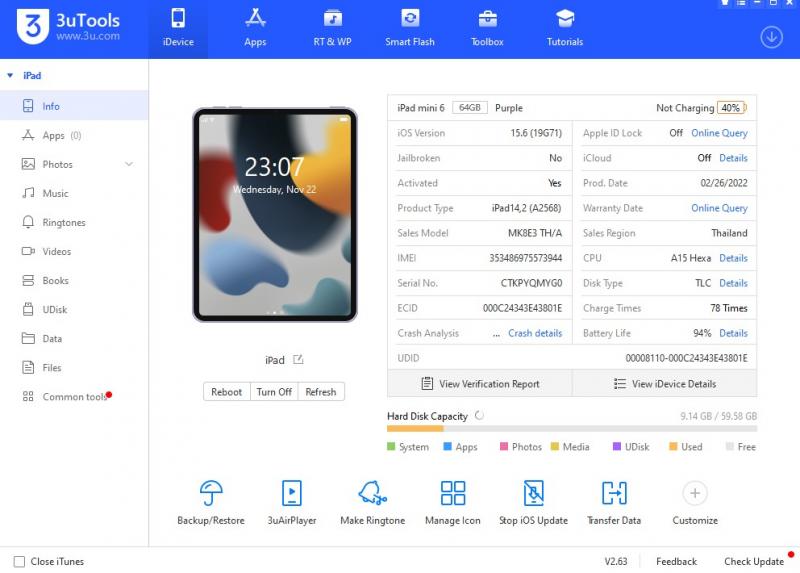Open Books in the sidebar
800x573 pixels.
click(x=74, y=281)
